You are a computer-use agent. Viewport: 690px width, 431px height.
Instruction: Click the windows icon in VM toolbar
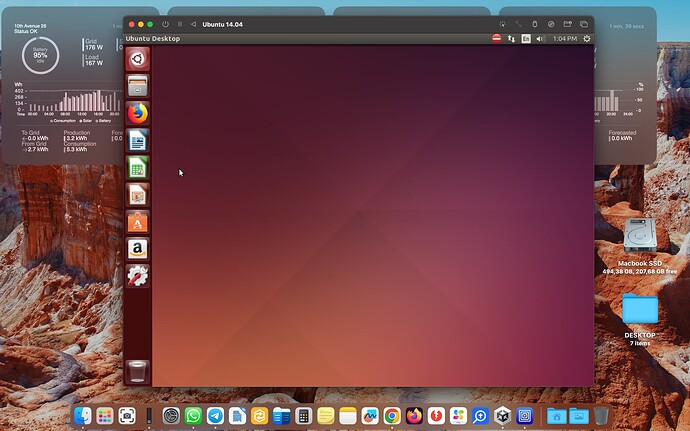pyautogui.click(x=584, y=24)
